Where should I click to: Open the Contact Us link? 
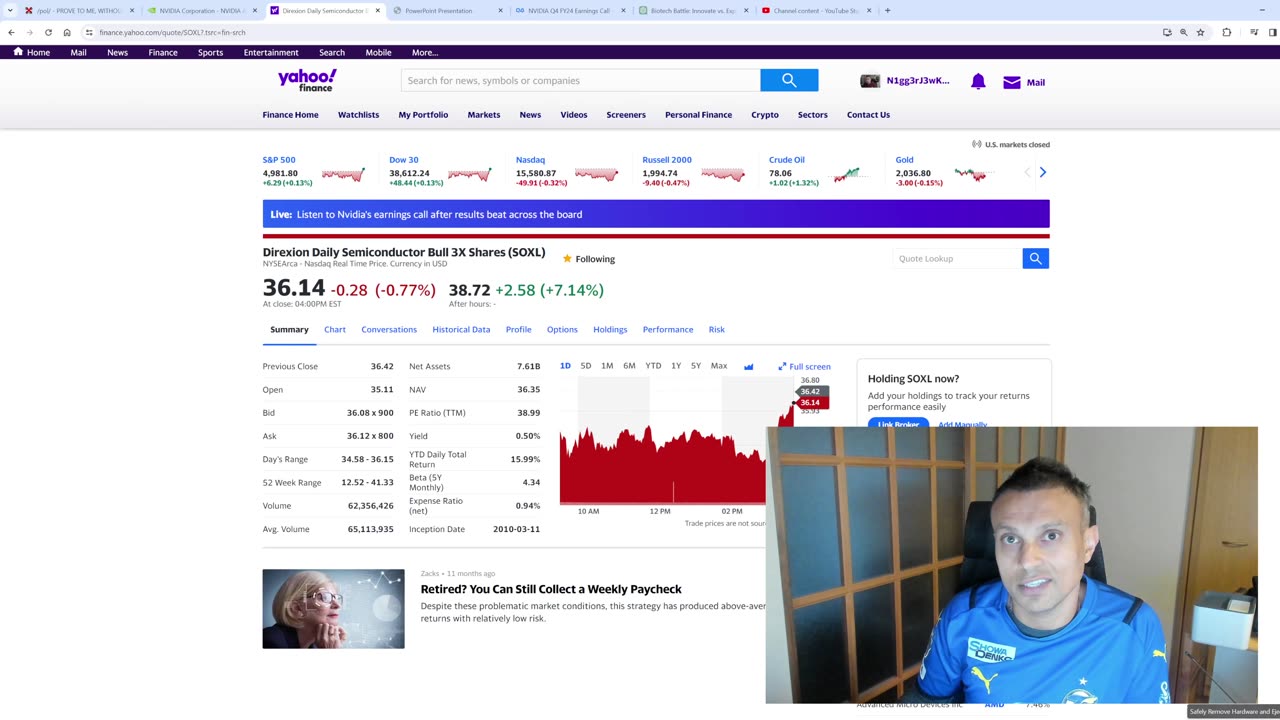(x=868, y=114)
